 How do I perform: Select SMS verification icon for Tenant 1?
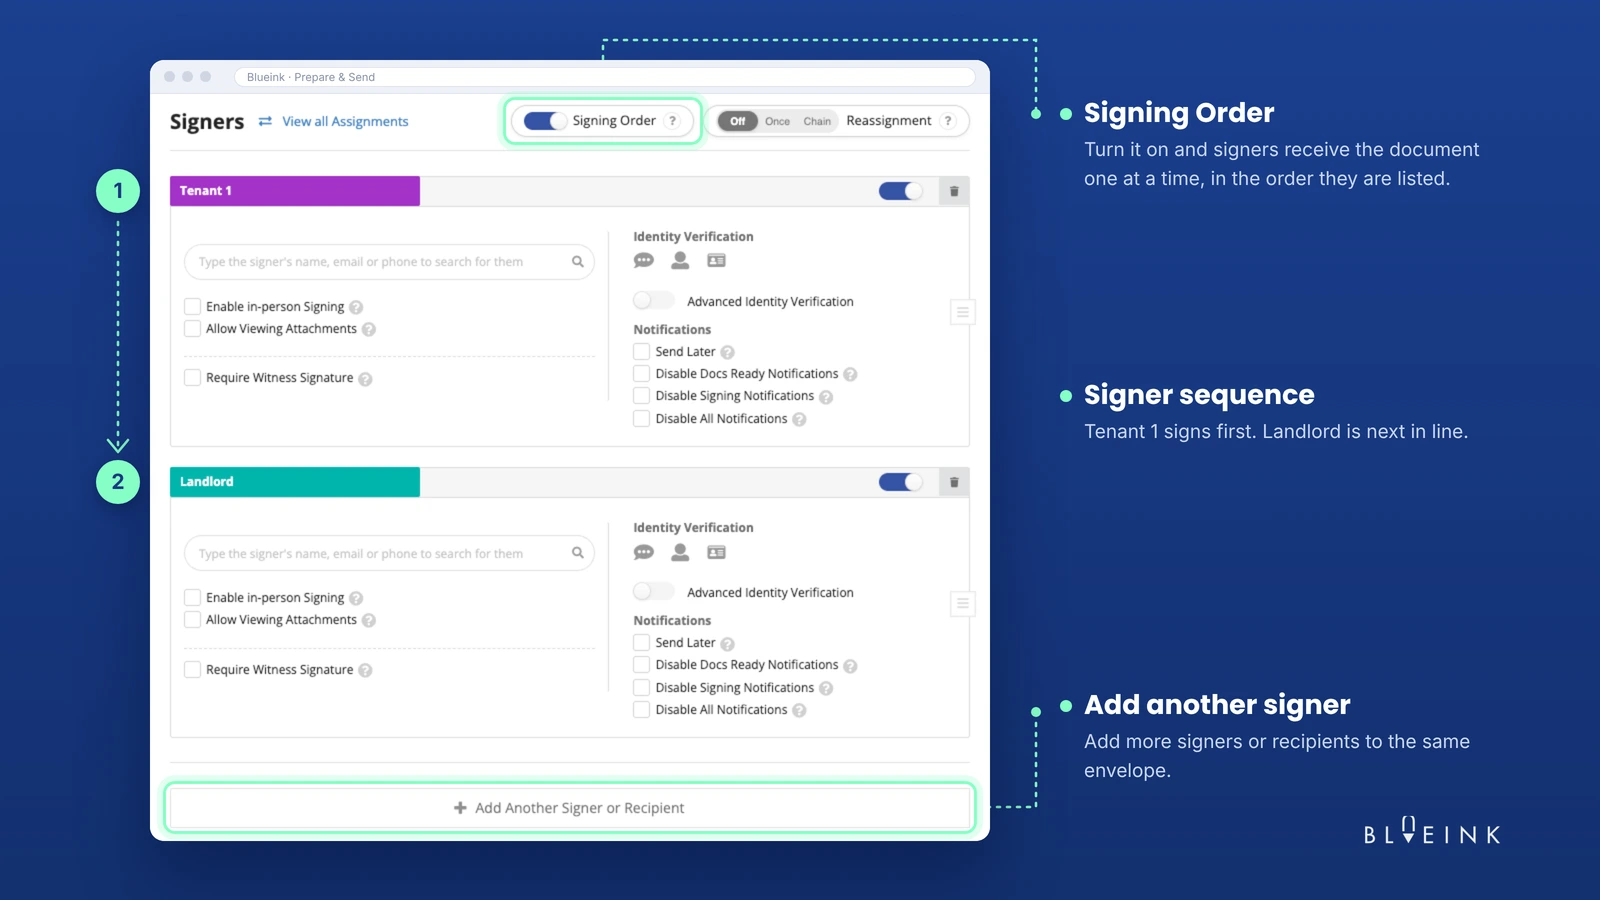644,261
